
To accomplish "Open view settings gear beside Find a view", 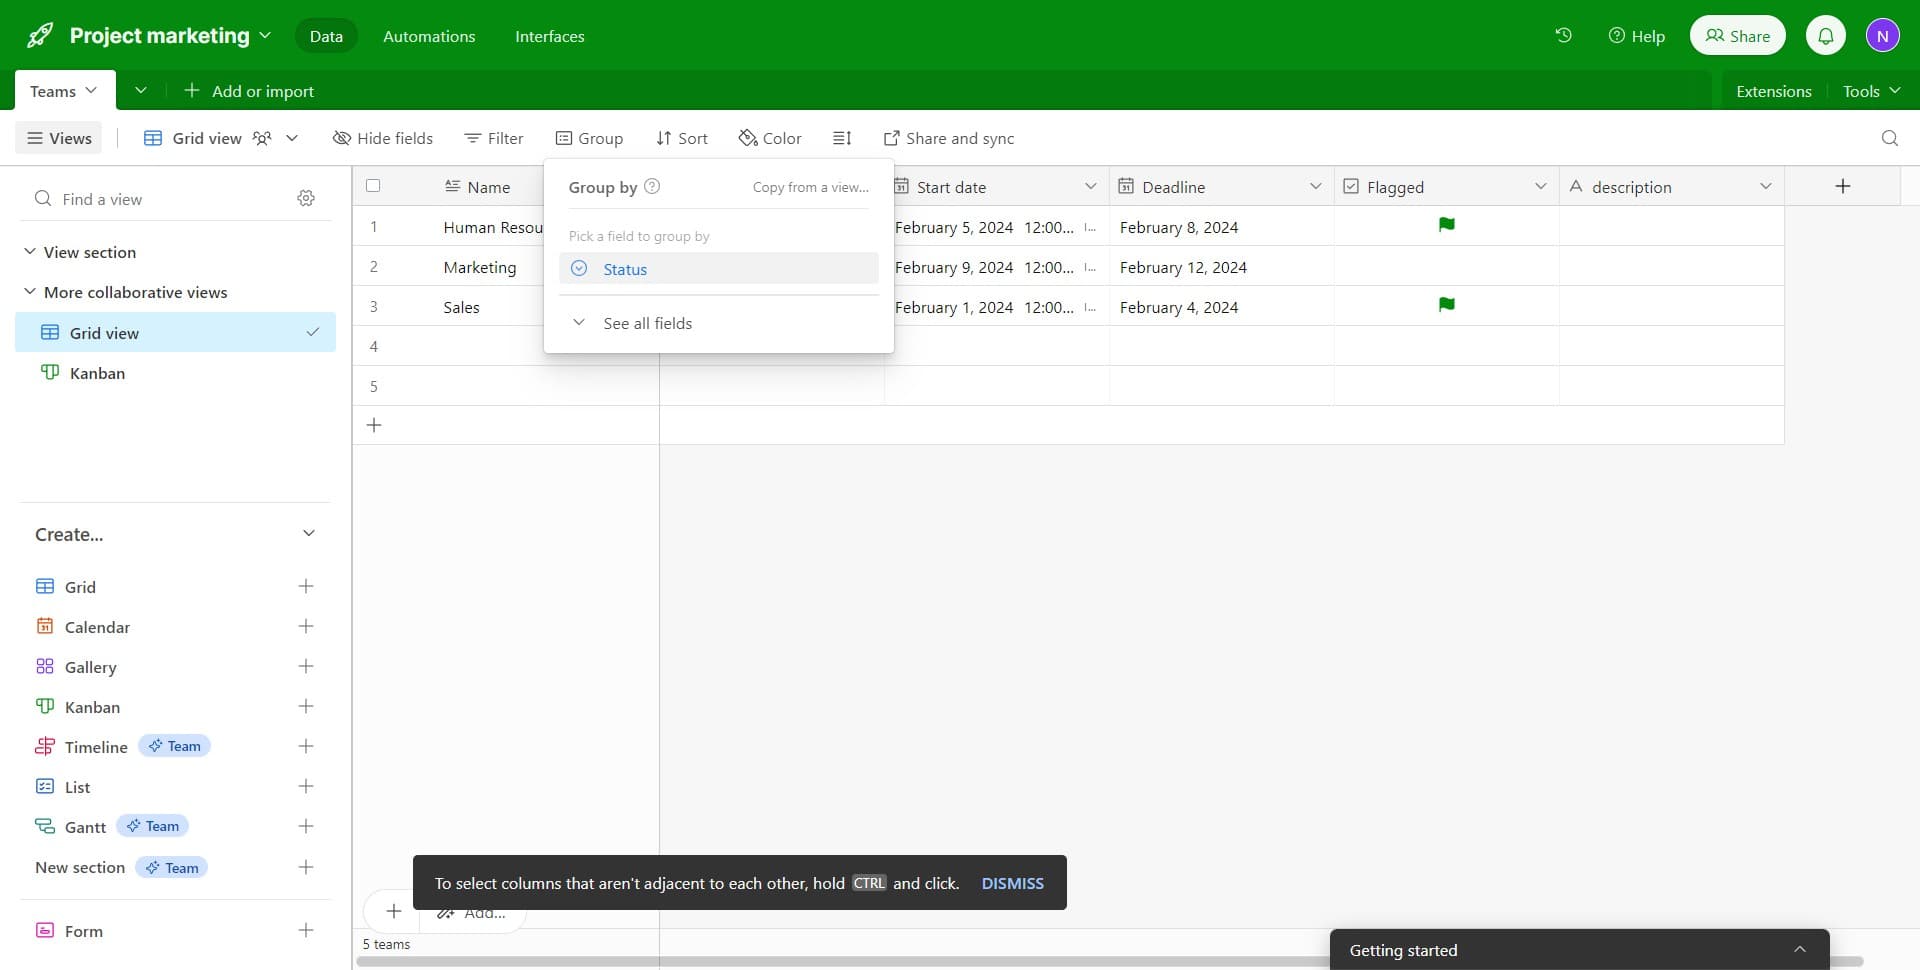I will coord(306,198).
